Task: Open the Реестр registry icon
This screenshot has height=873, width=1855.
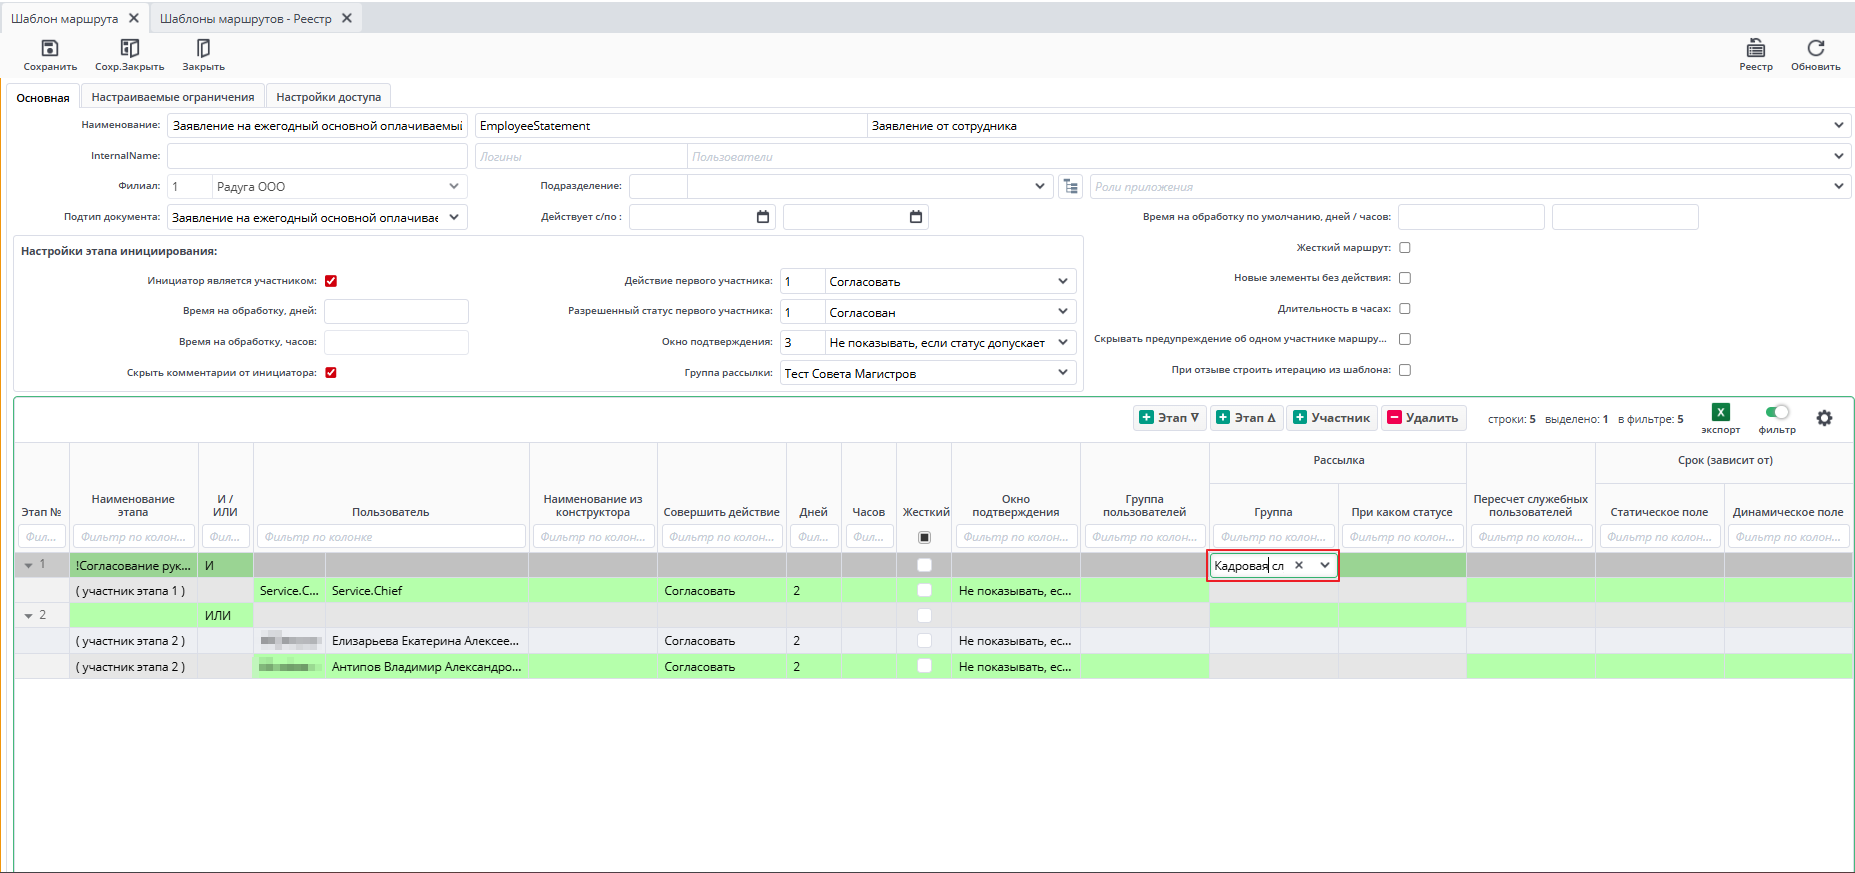Action: pyautogui.click(x=1755, y=49)
